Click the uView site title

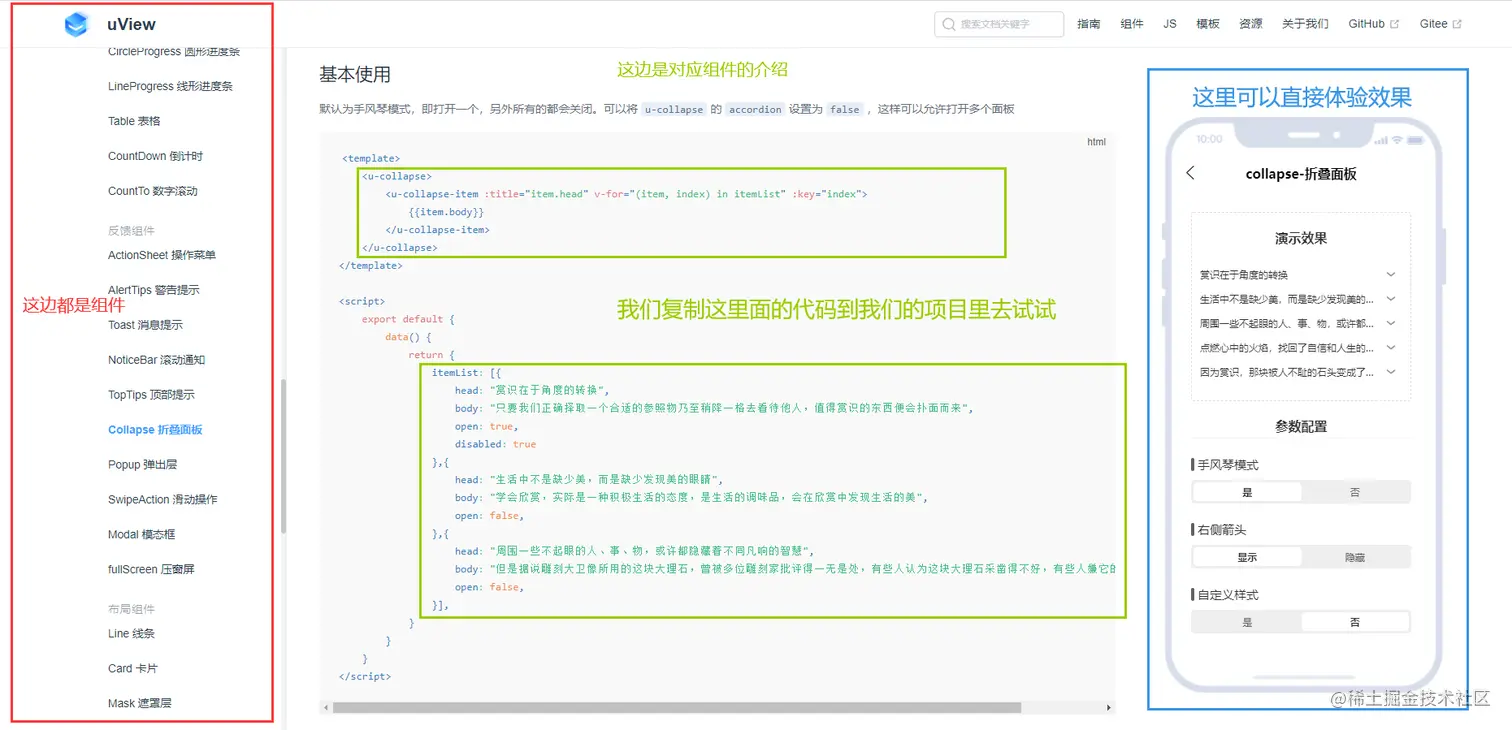(131, 24)
